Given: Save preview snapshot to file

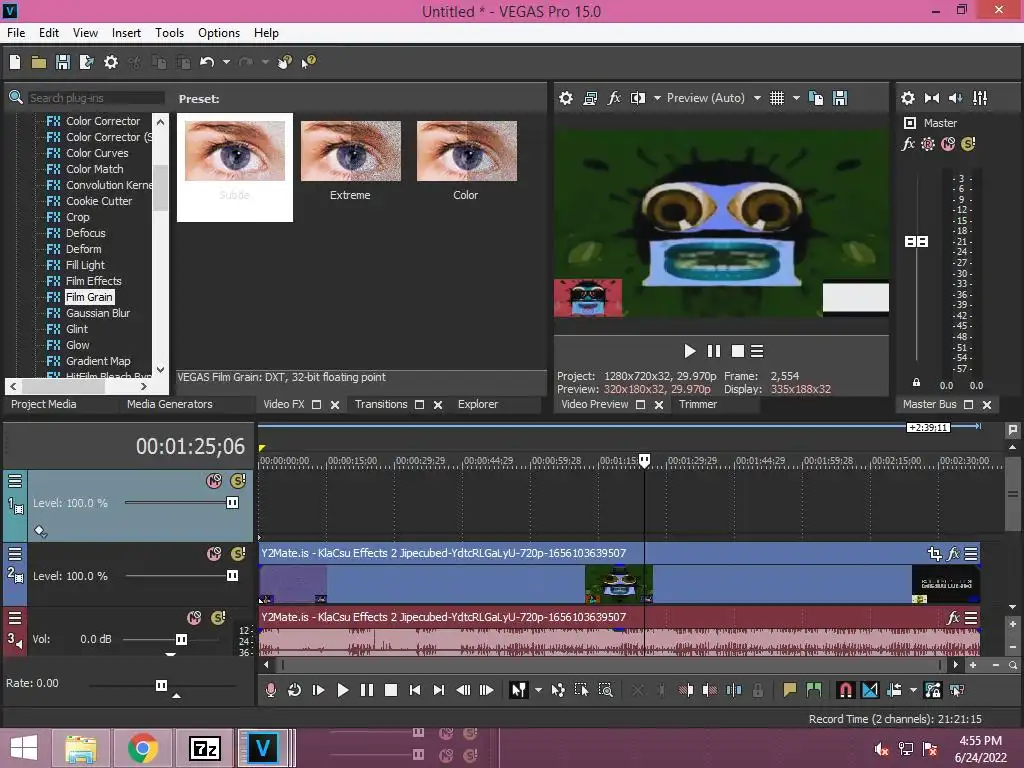Looking at the screenshot, I should 840,98.
